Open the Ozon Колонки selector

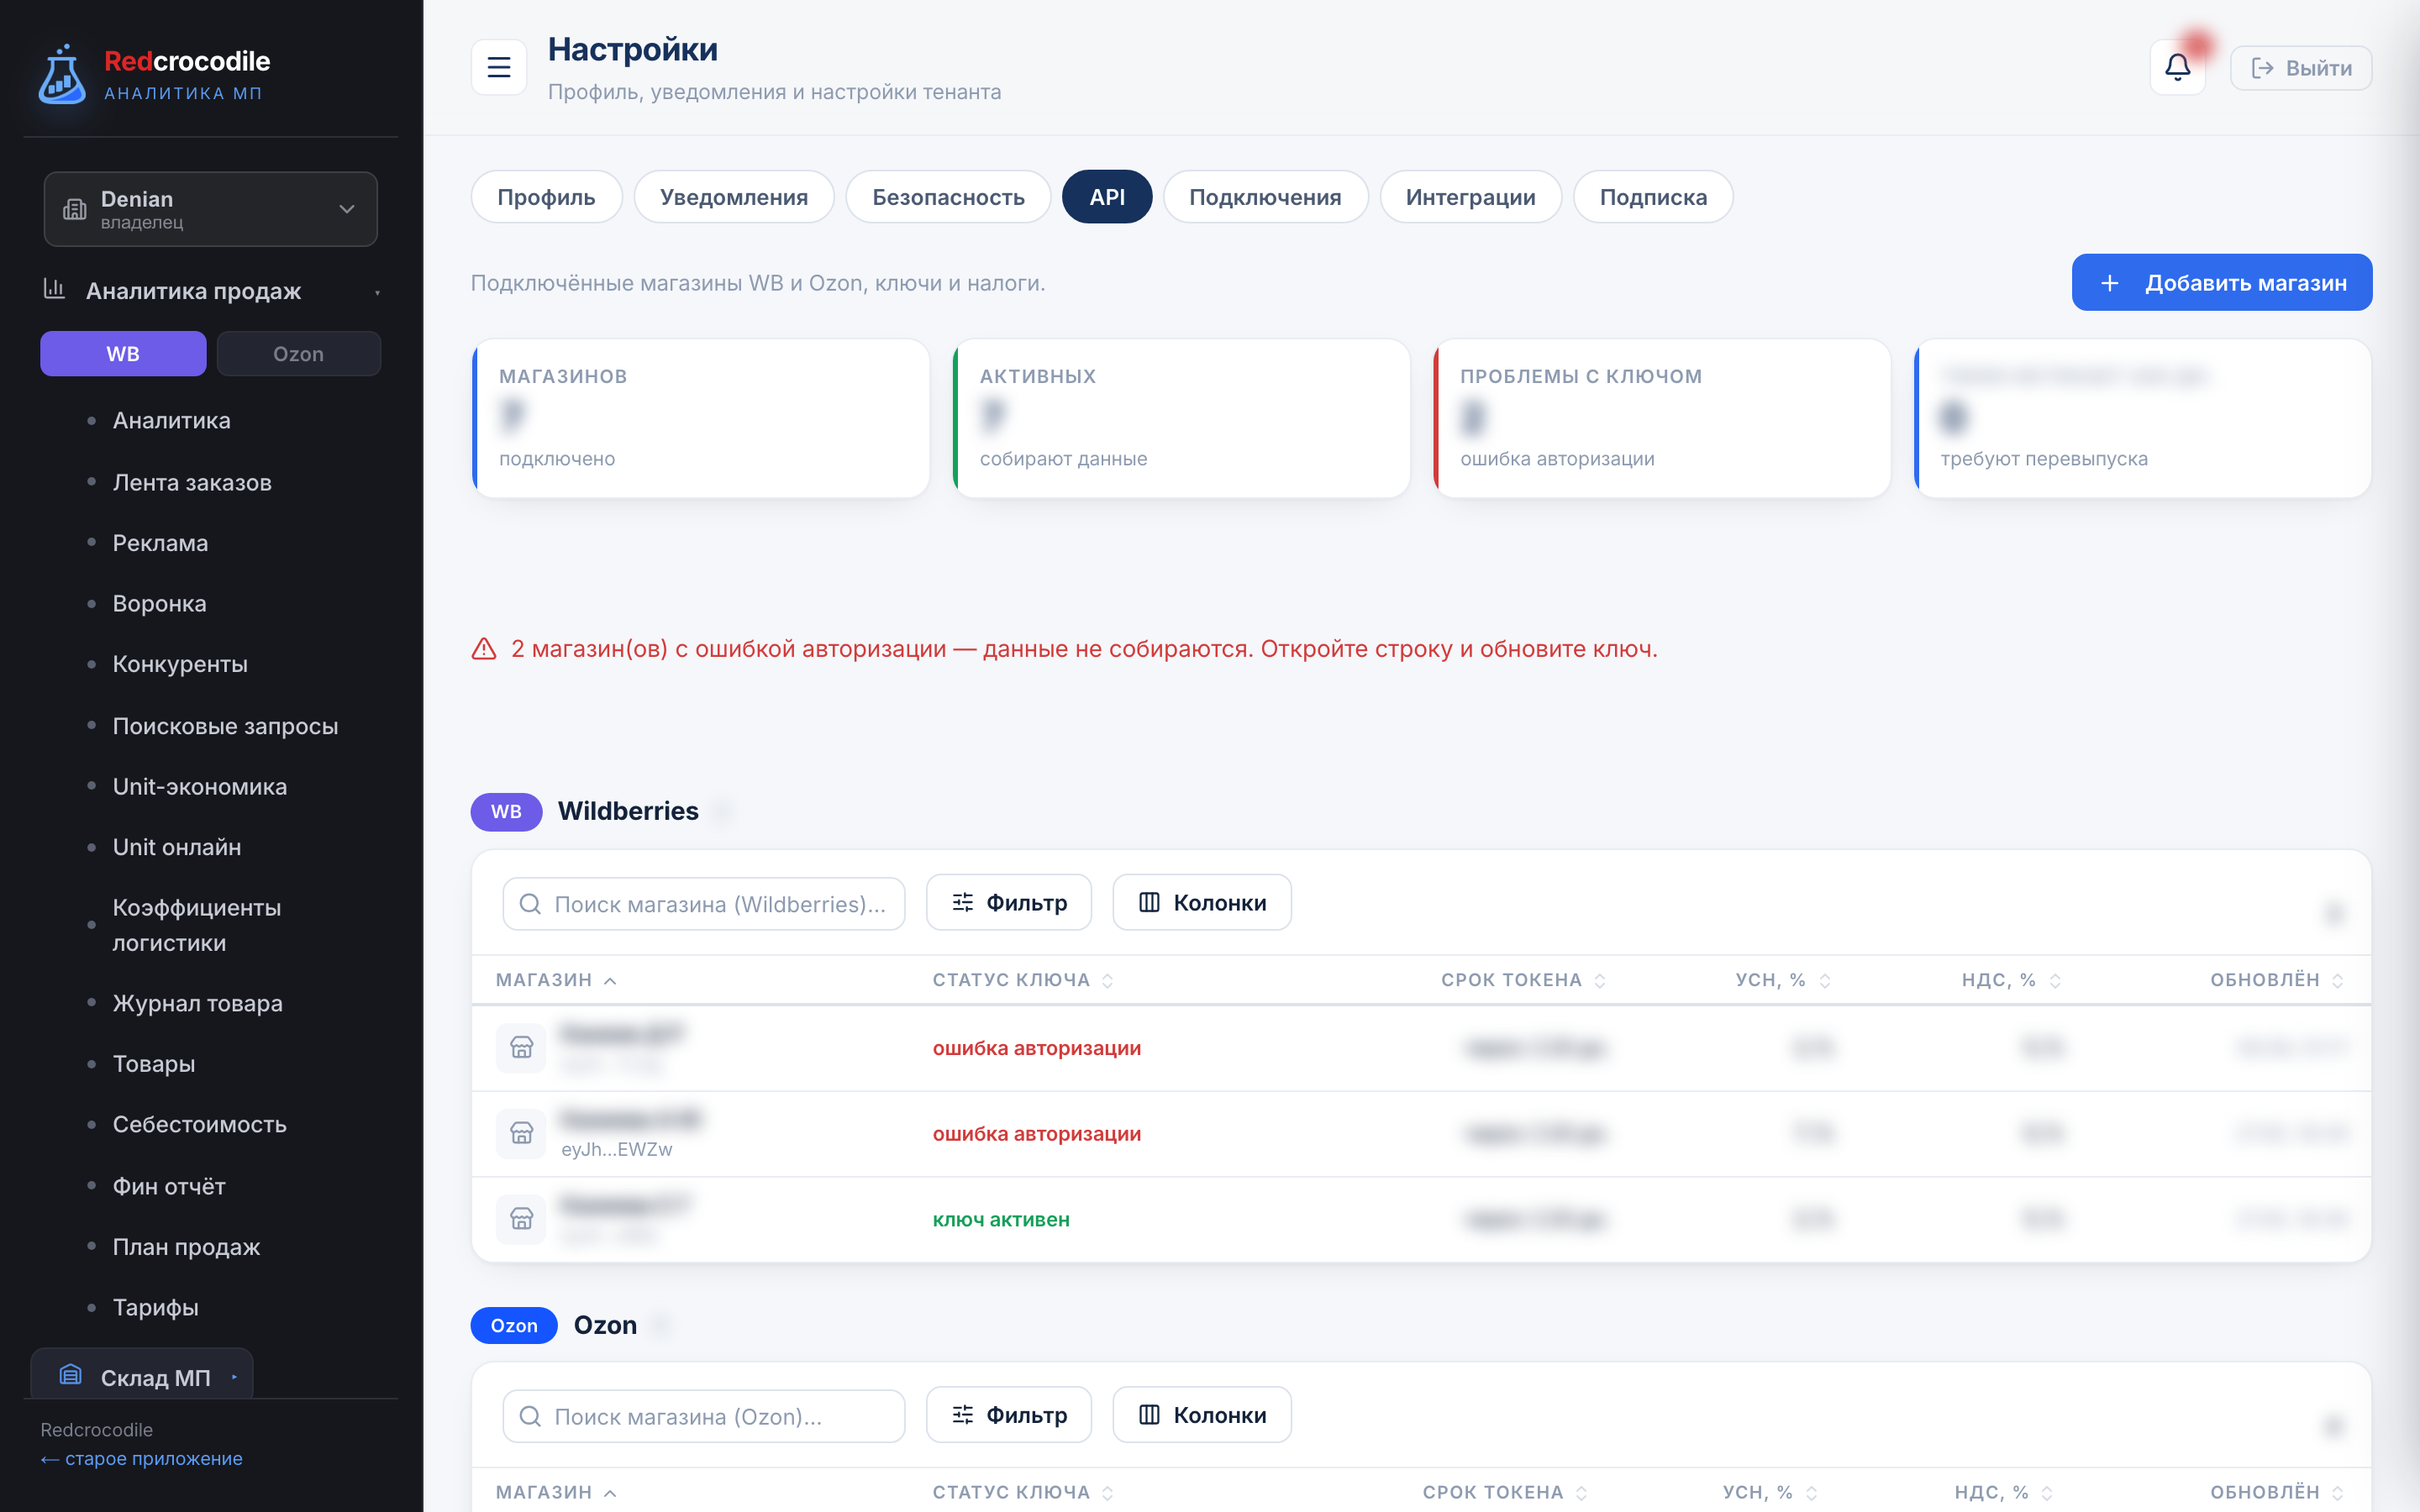click(x=1201, y=1415)
